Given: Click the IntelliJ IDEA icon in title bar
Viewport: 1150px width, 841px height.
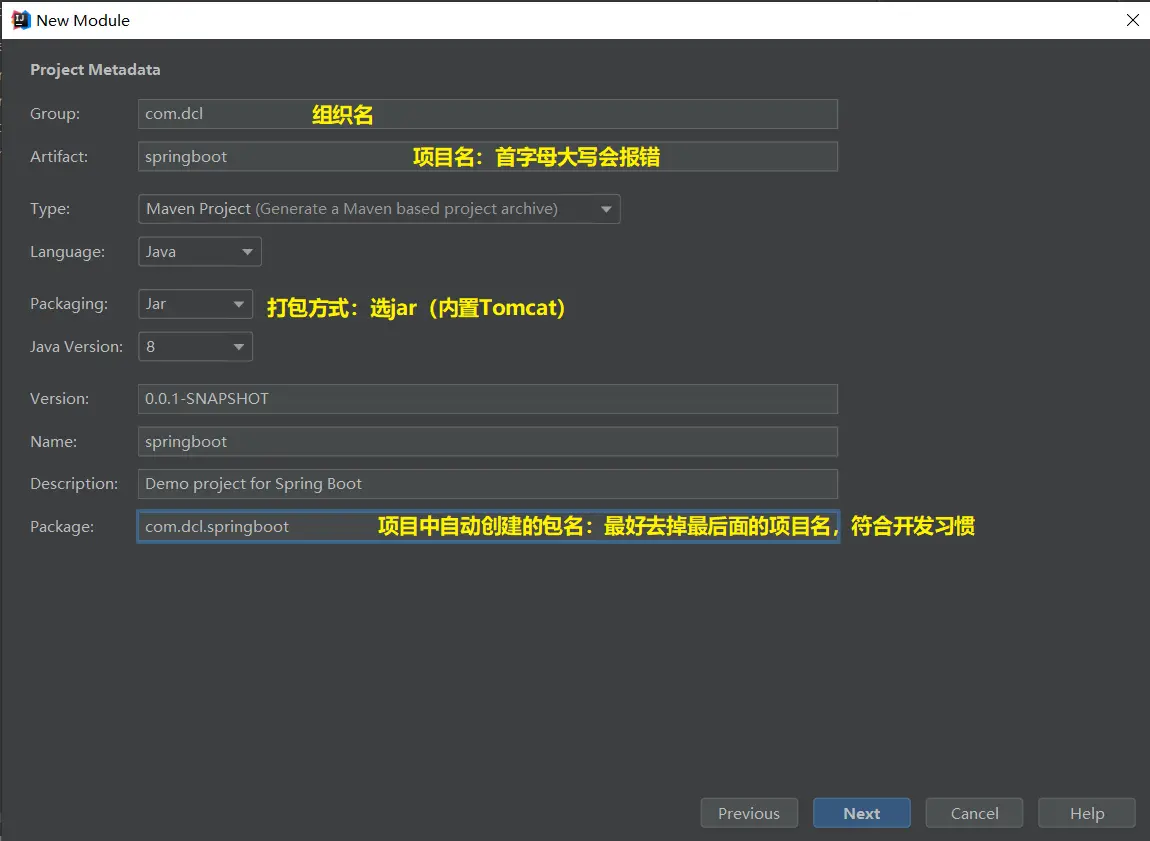Looking at the screenshot, I should click(21, 20).
